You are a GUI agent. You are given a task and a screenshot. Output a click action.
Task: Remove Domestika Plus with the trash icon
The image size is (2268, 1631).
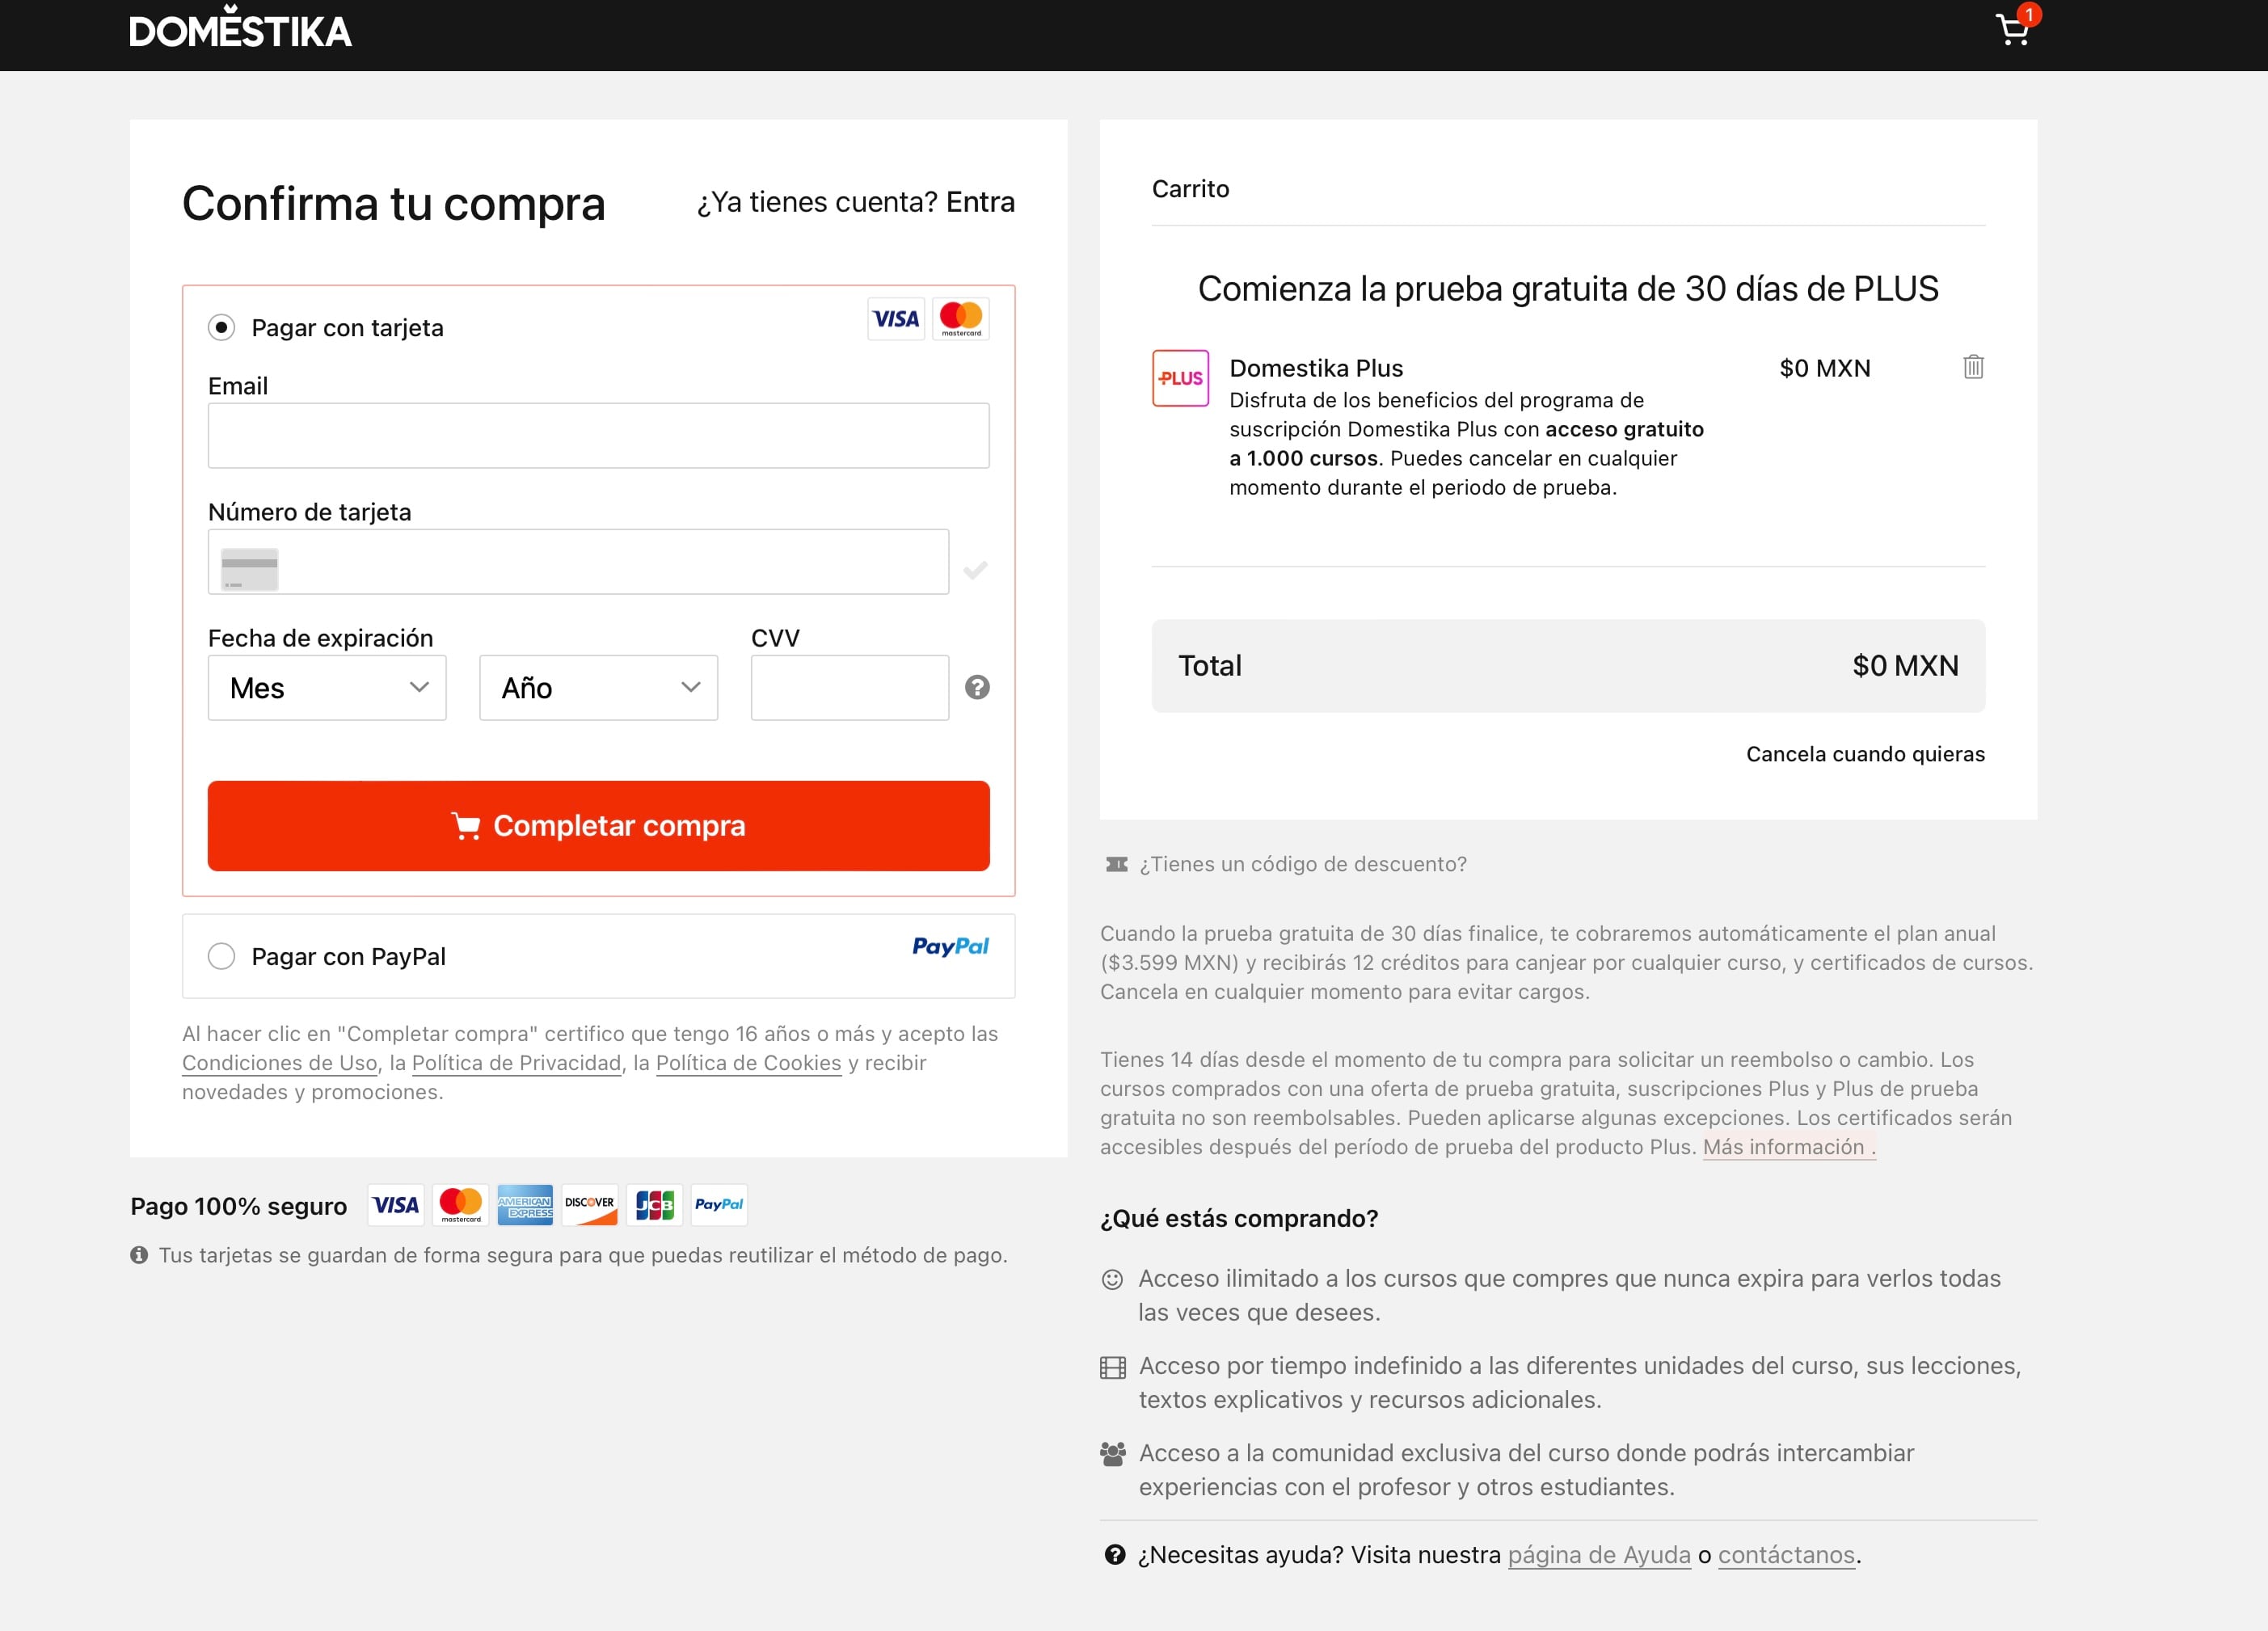pos(1972,367)
